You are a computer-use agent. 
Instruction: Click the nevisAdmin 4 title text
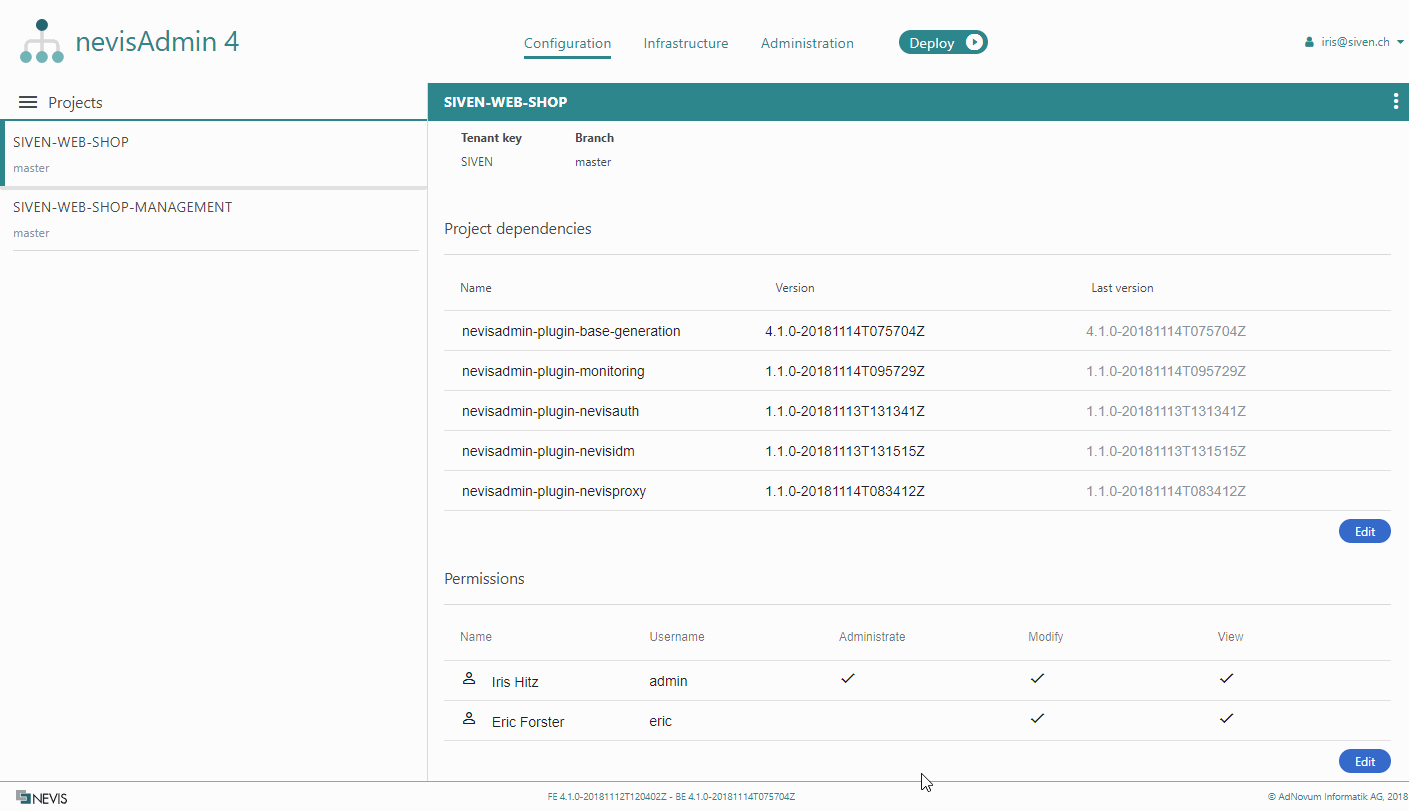tap(157, 42)
